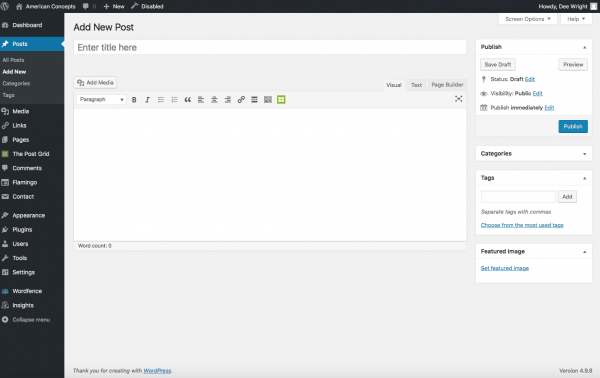
Task: Insert a bulleted list
Action: 161,99
